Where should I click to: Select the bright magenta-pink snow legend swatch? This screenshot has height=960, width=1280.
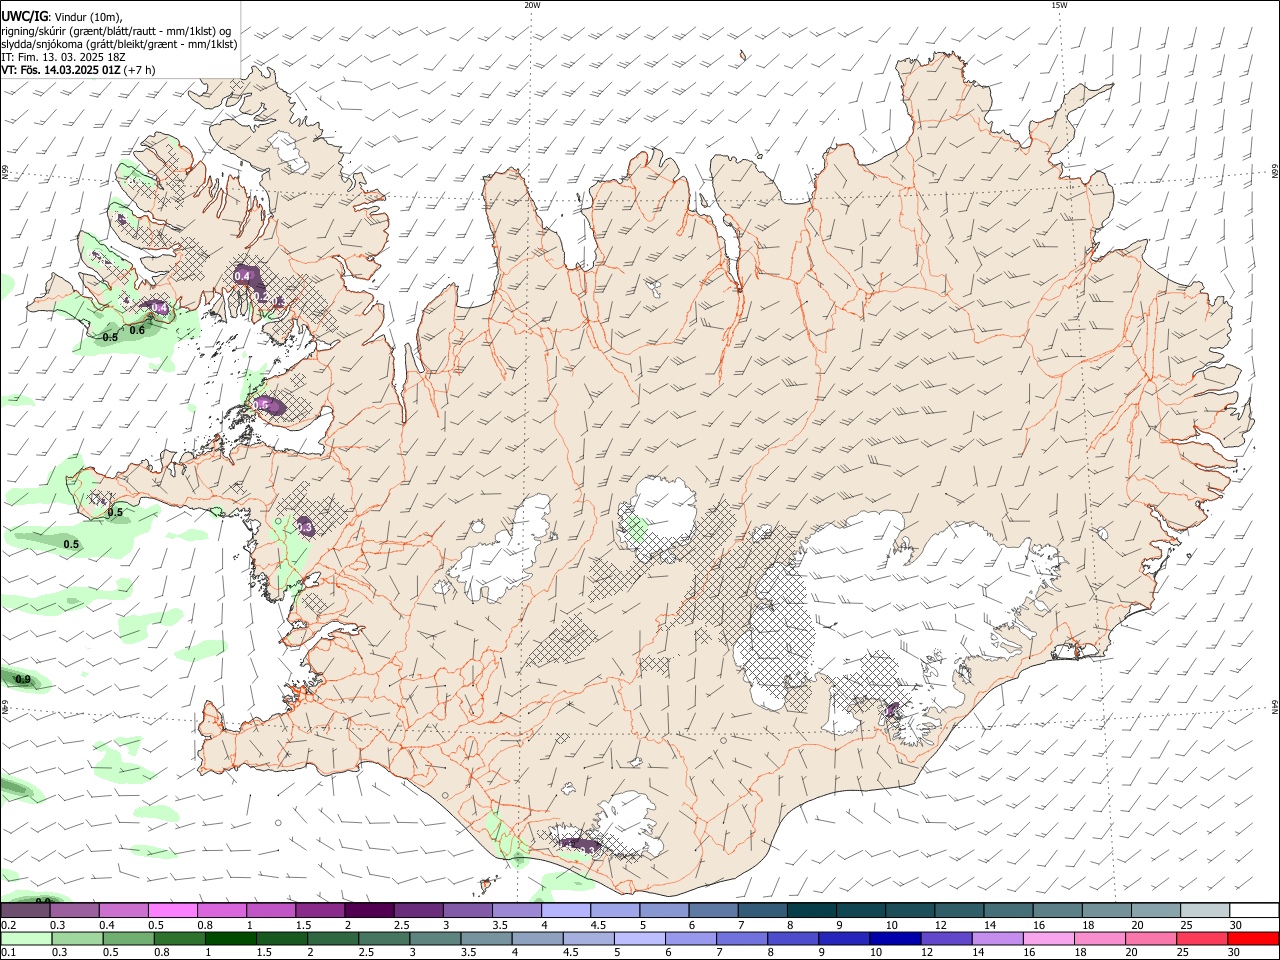[x=172, y=910]
